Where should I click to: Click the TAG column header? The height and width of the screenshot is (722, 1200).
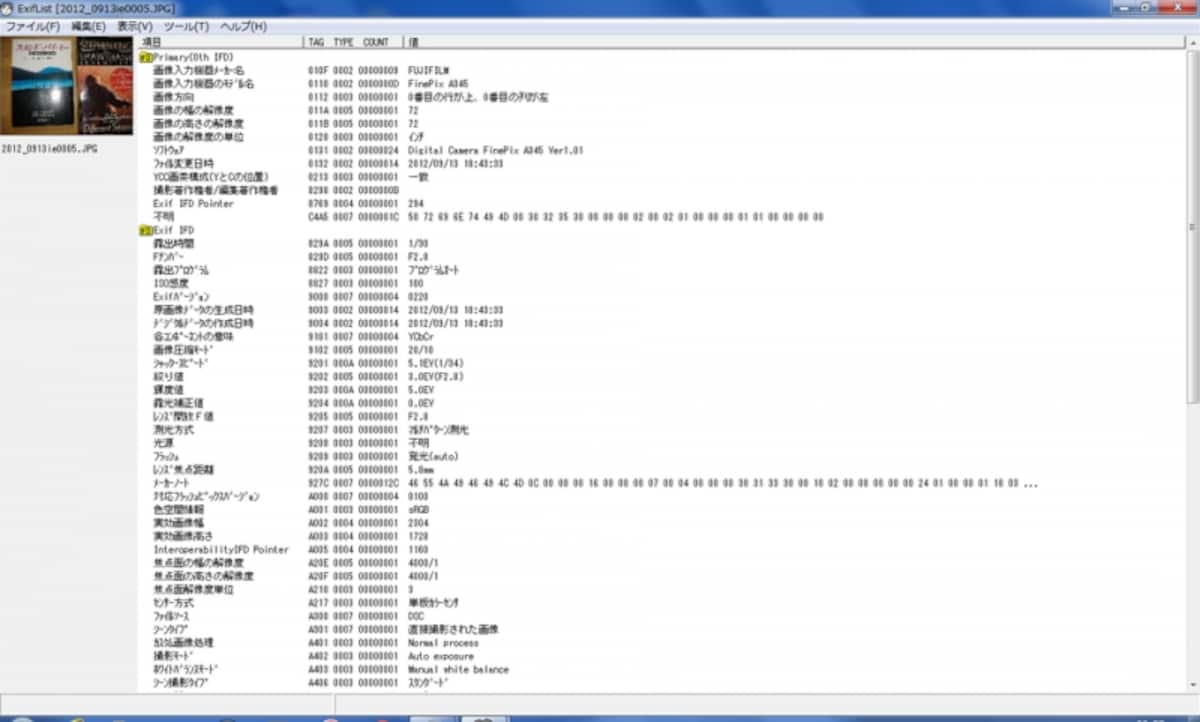tap(316, 42)
